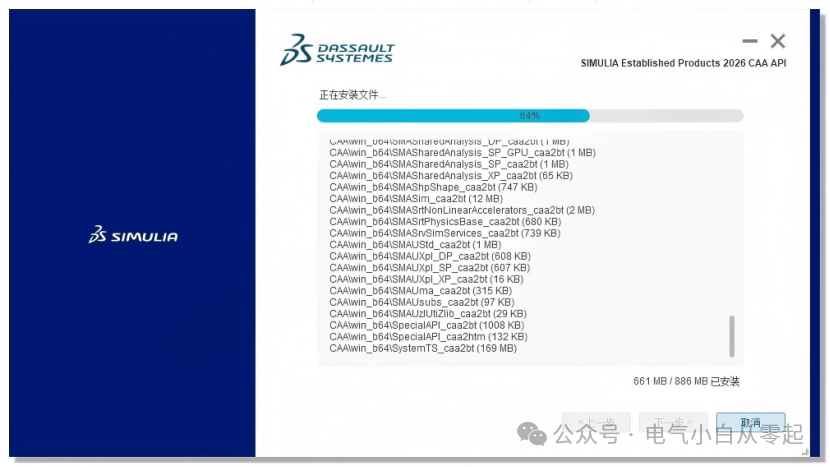This screenshot has width=830, height=467.
Task: Click the Dassault Systemes logo
Action: [x=337, y=50]
